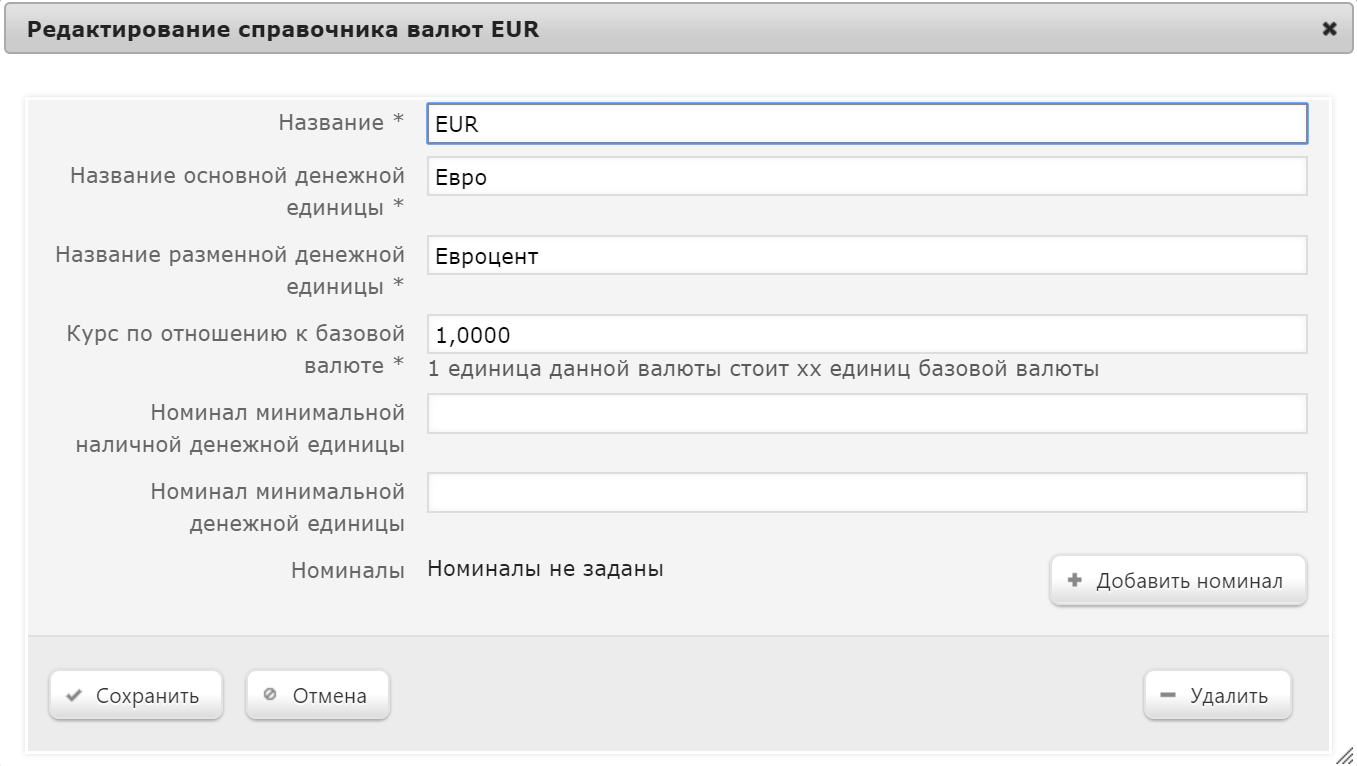Focus the Евро main unit name field

pyautogui.click(x=867, y=176)
